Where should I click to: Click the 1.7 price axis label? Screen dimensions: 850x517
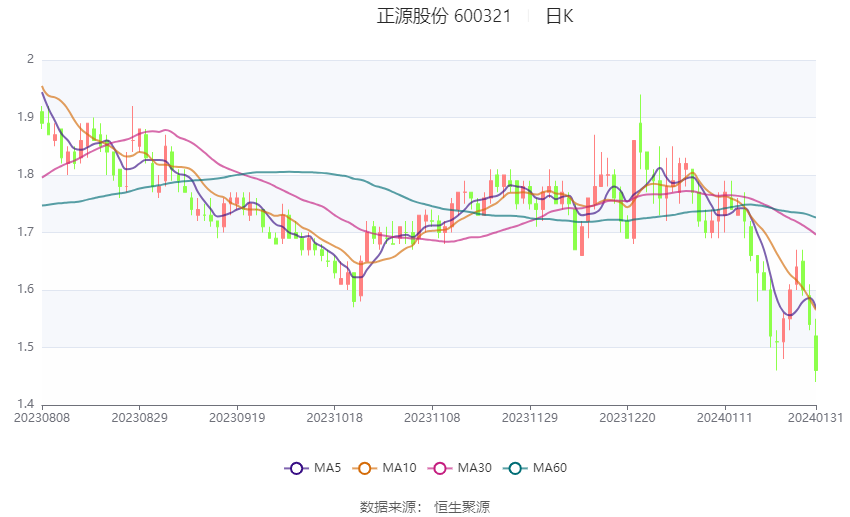click(x=25, y=232)
